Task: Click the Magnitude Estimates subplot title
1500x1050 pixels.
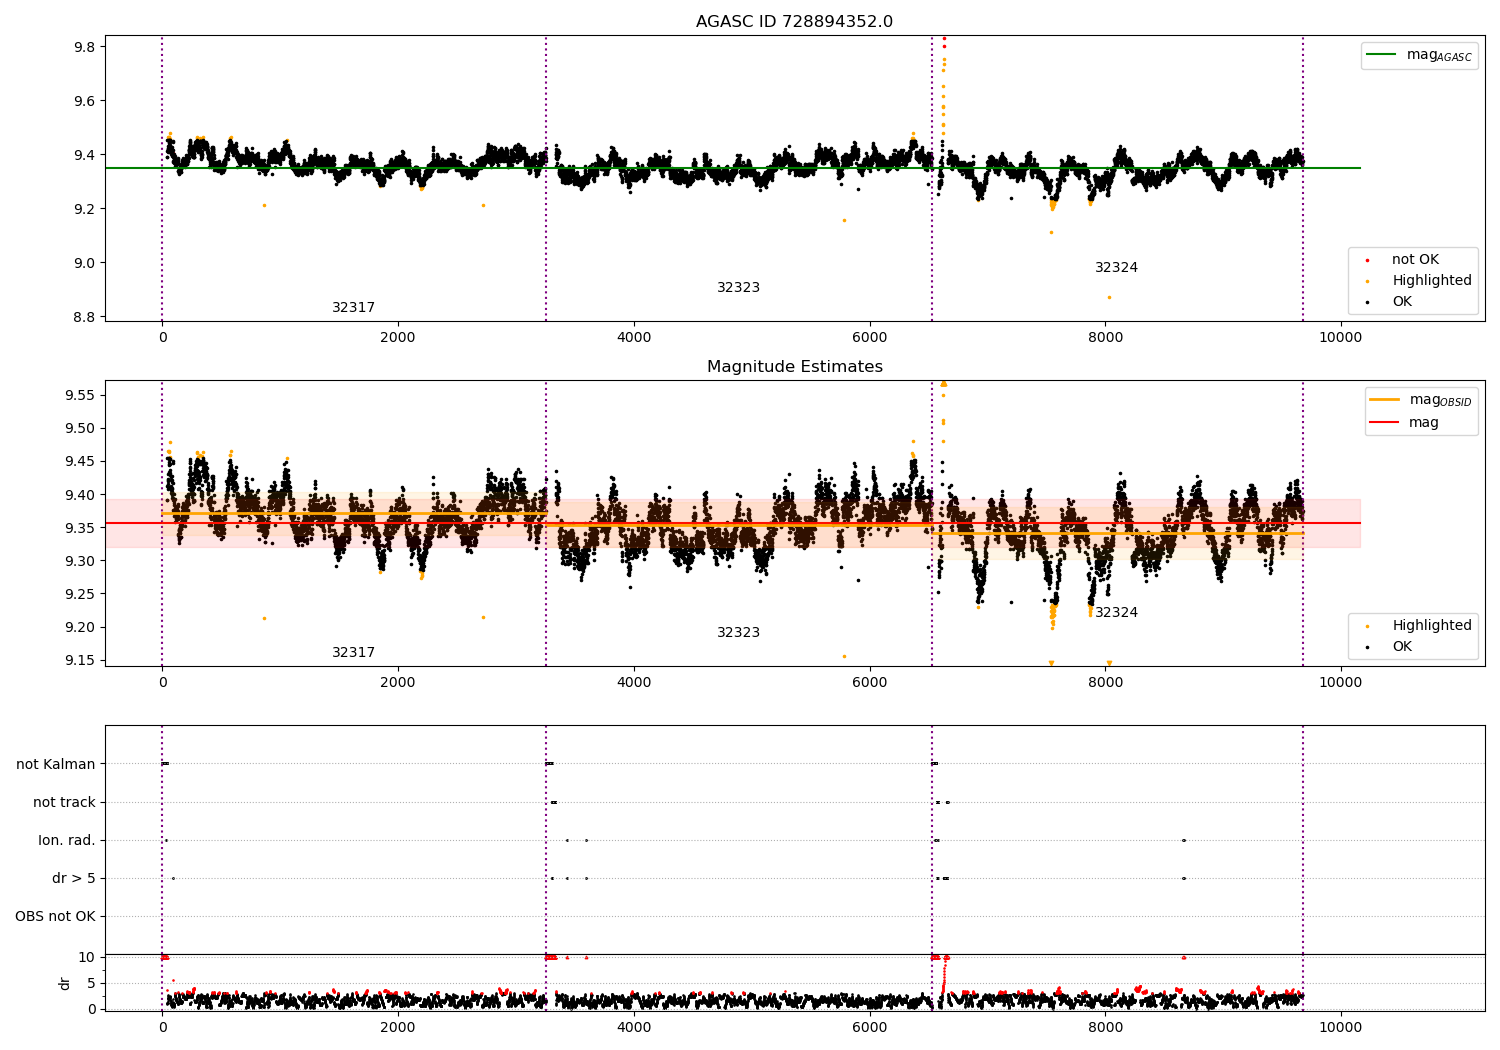Action: pos(794,367)
